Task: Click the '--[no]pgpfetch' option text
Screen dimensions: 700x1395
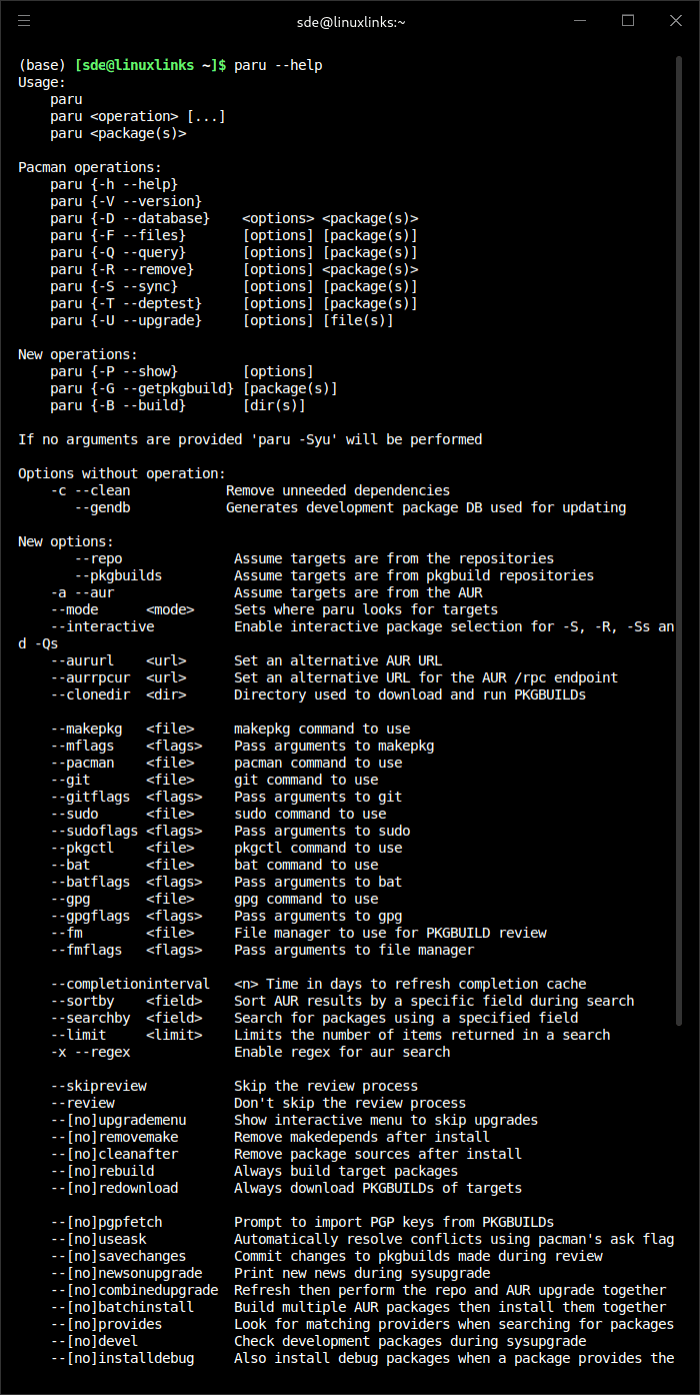Action: 106,1222
